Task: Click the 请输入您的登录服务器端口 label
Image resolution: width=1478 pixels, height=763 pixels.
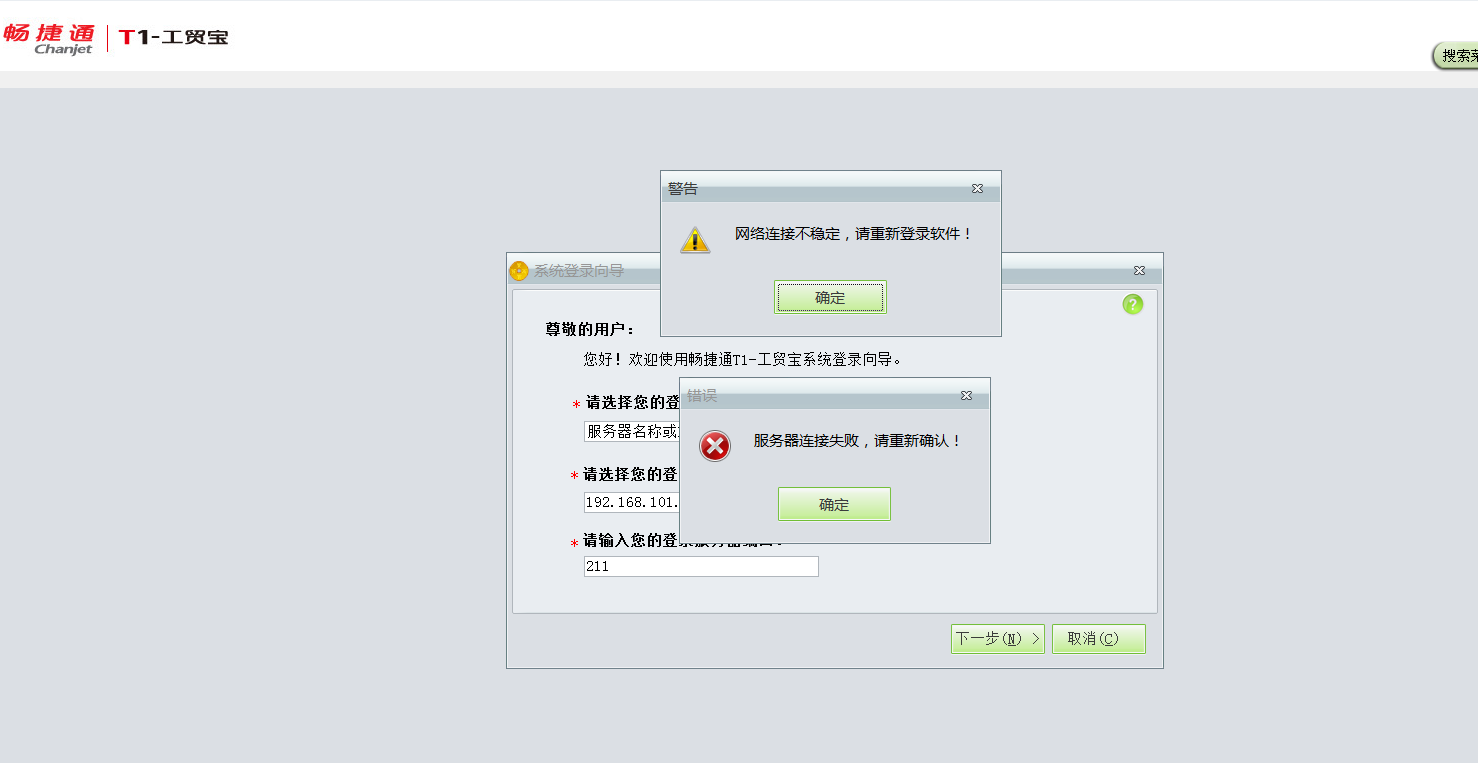Action: click(x=685, y=540)
